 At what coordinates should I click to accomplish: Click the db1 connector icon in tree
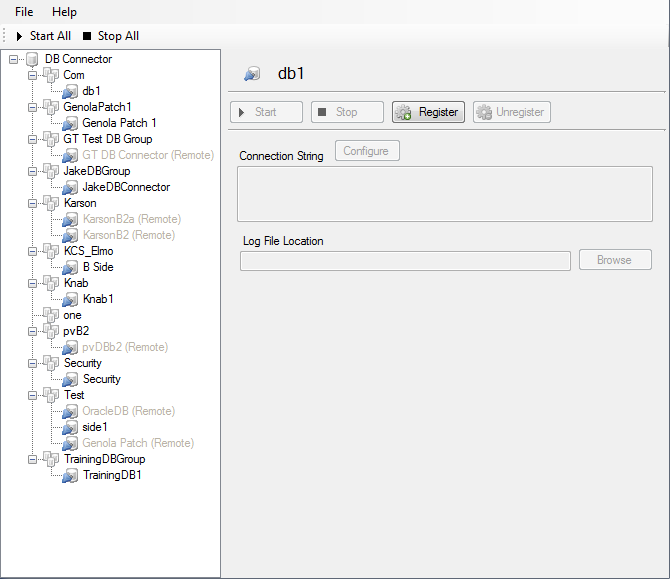click(x=71, y=91)
